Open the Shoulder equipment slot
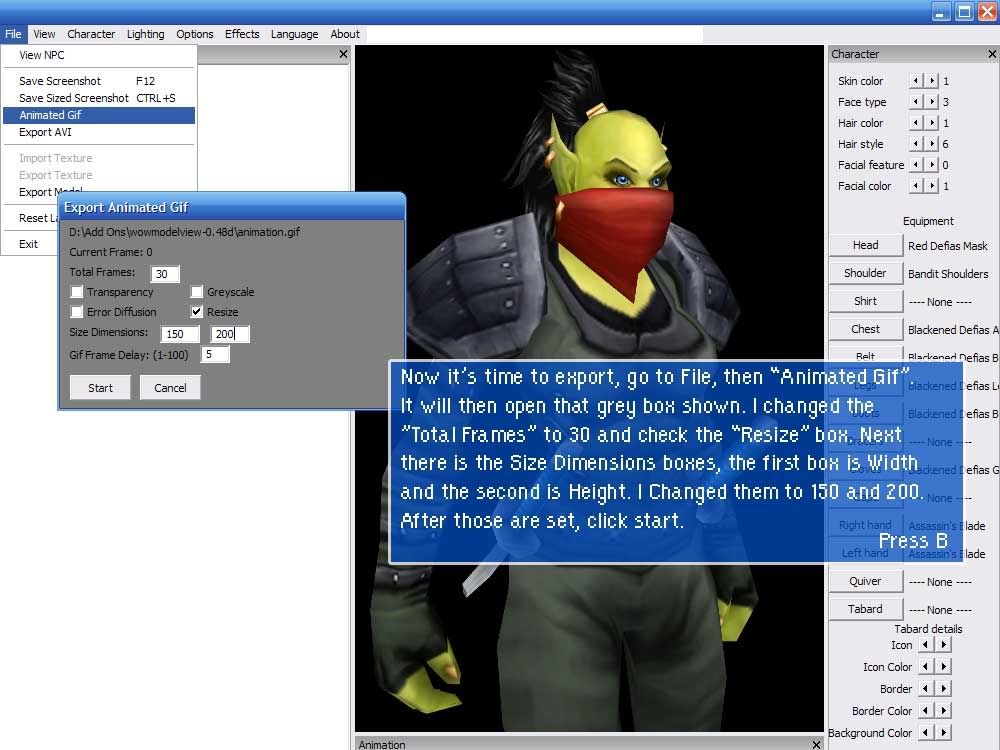Viewport: 1000px width, 750px height. click(x=865, y=274)
